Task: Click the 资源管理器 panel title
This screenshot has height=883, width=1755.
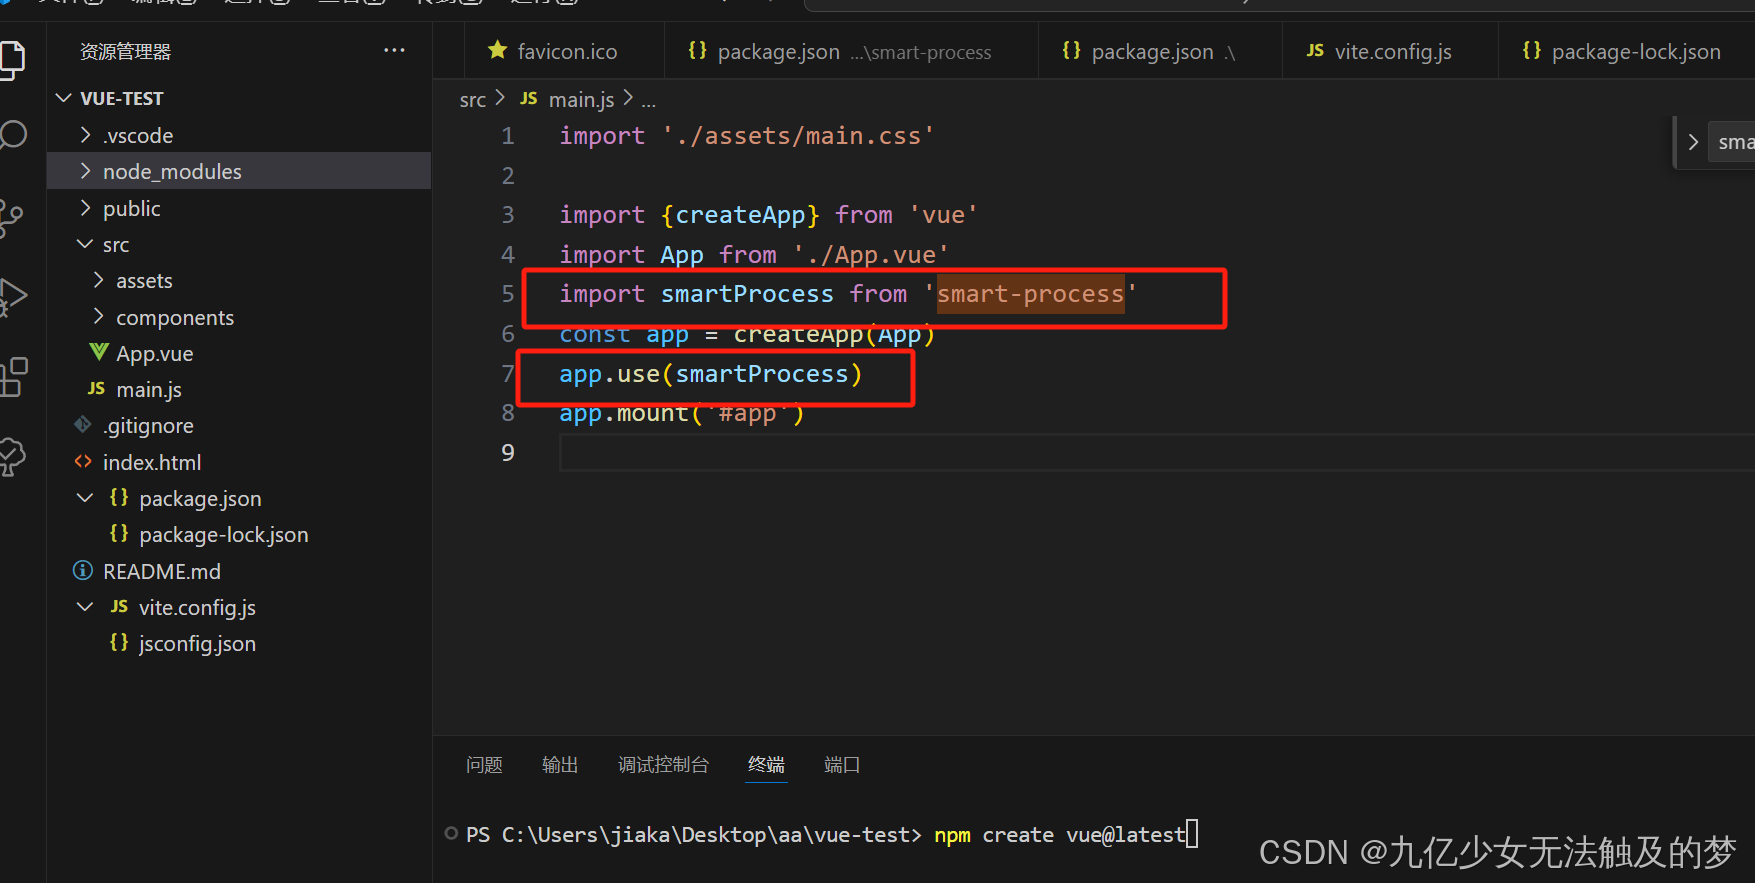Action: point(125,51)
